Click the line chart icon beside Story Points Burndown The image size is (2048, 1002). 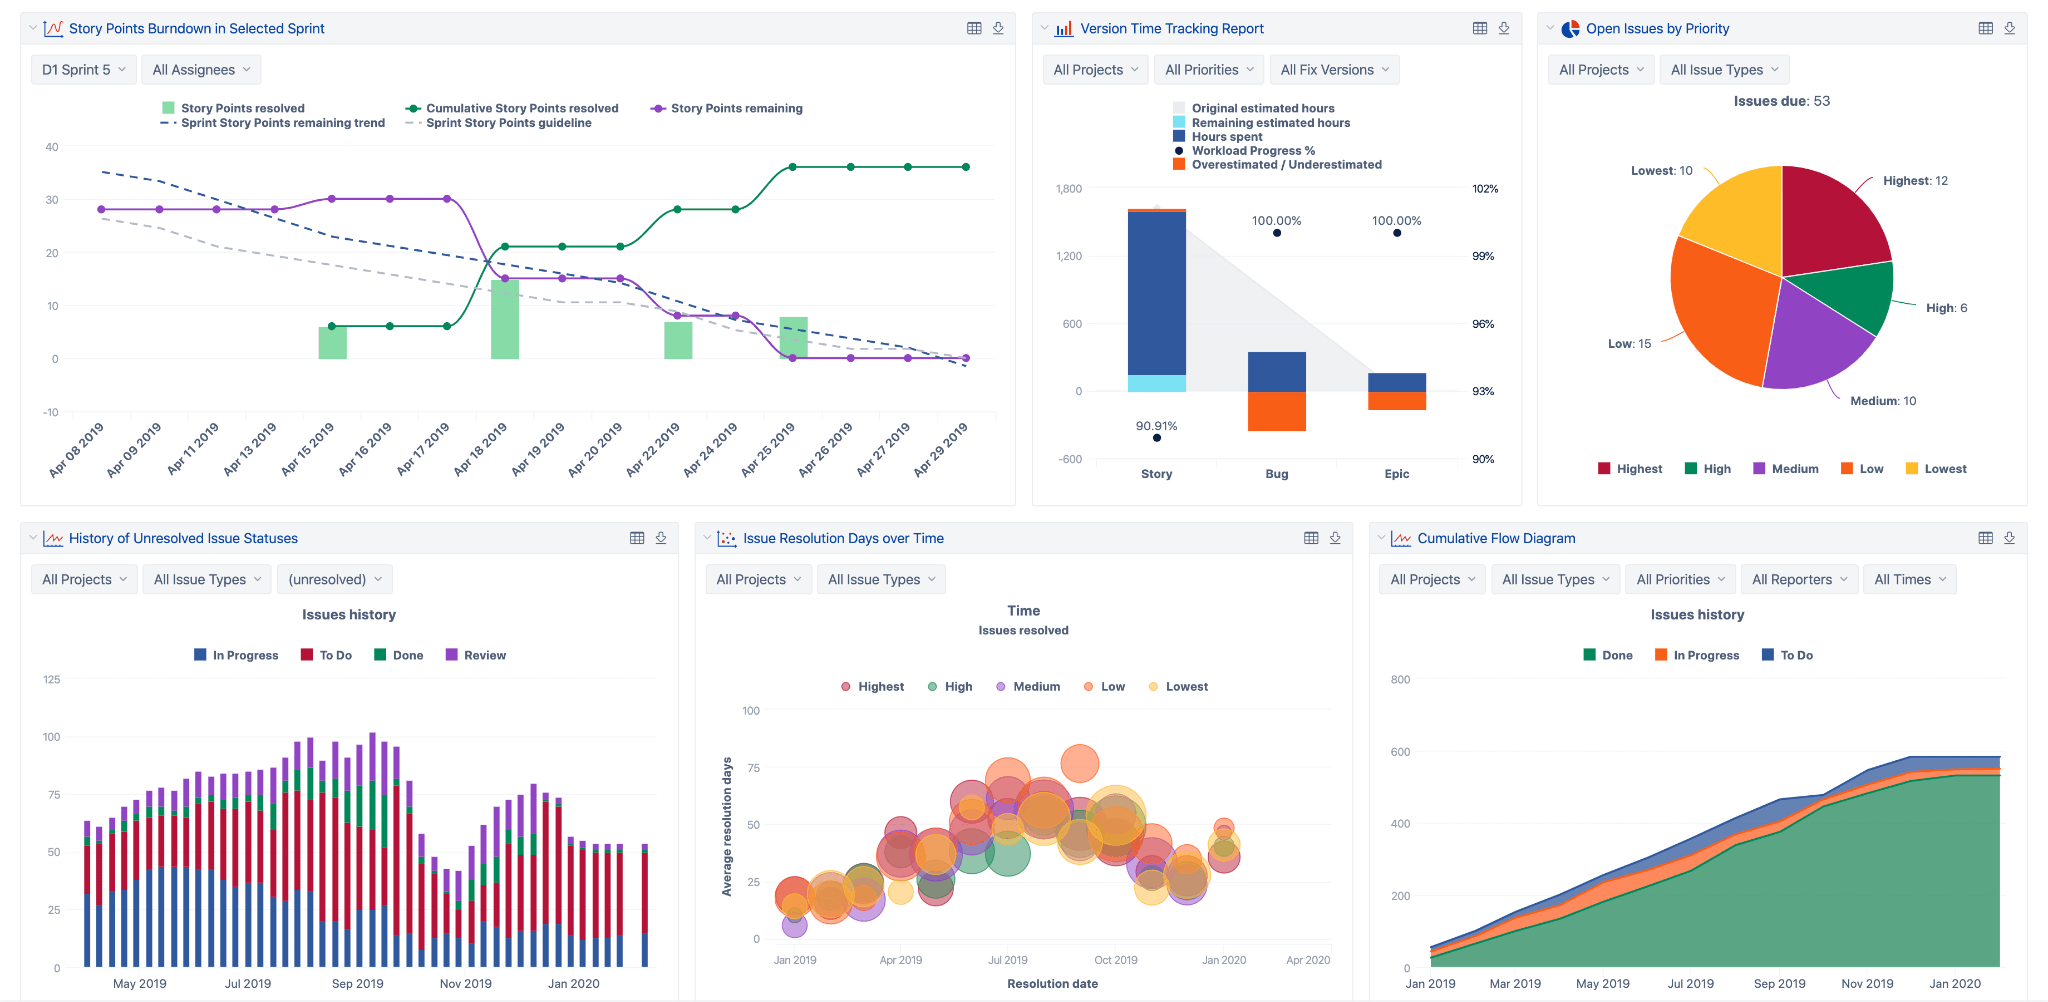pyautogui.click(x=52, y=28)
